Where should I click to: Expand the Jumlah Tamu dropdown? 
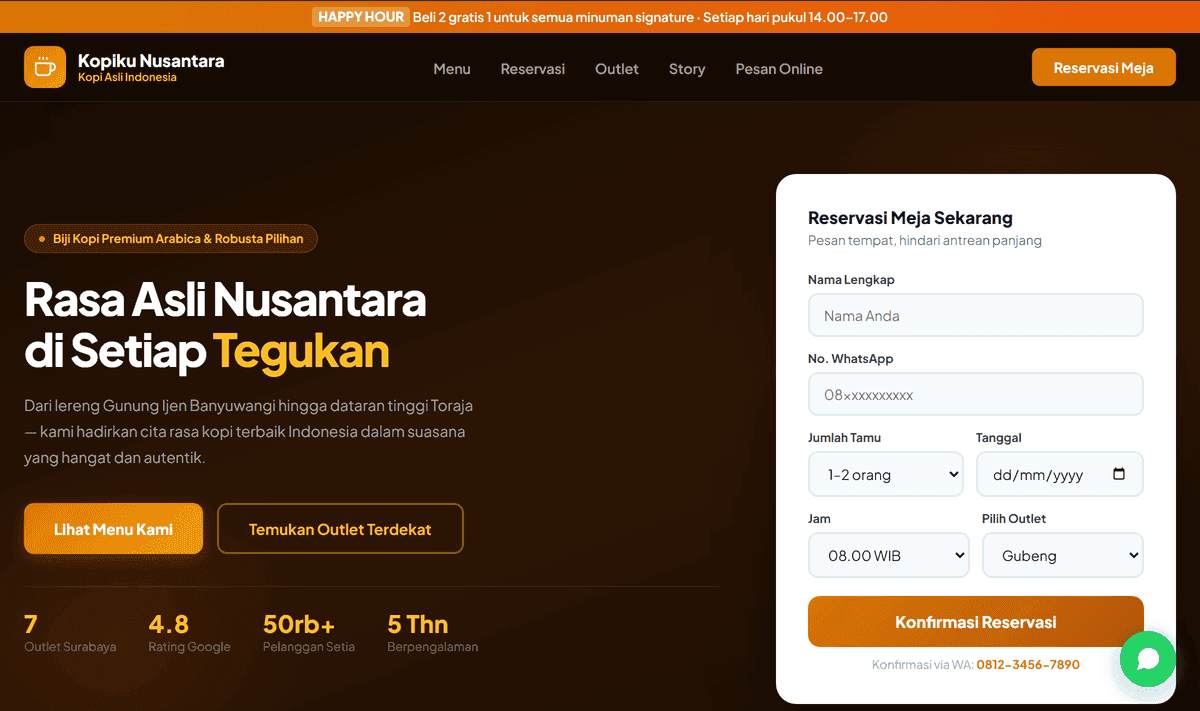(886, 474)
